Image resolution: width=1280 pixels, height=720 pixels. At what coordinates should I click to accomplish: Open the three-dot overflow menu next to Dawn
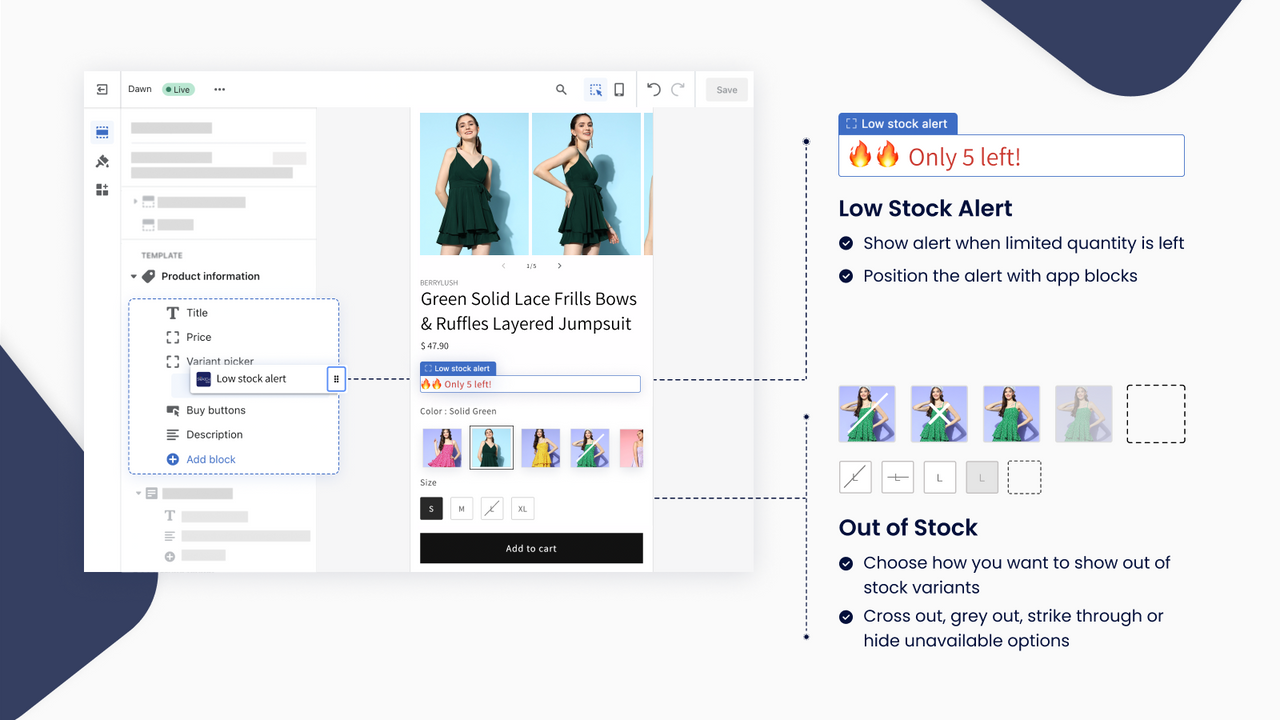click(x=220, y=89)
